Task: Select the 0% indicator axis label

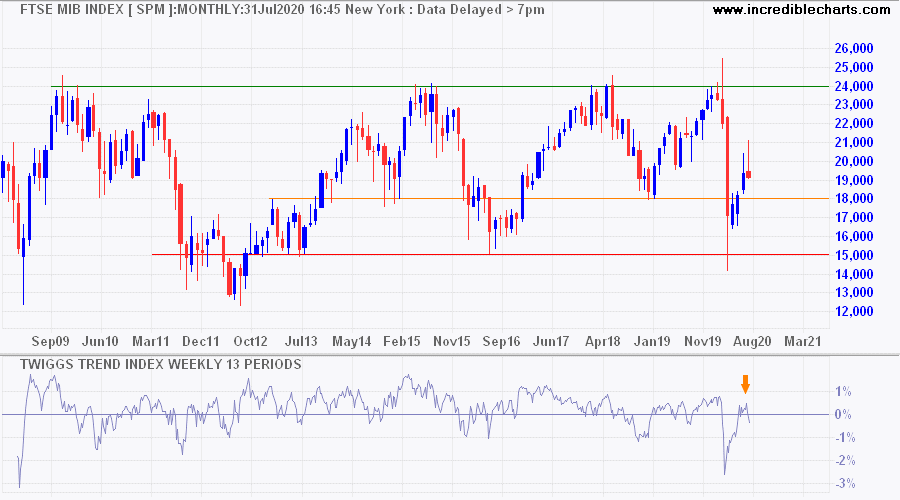Action: [843, 415]
